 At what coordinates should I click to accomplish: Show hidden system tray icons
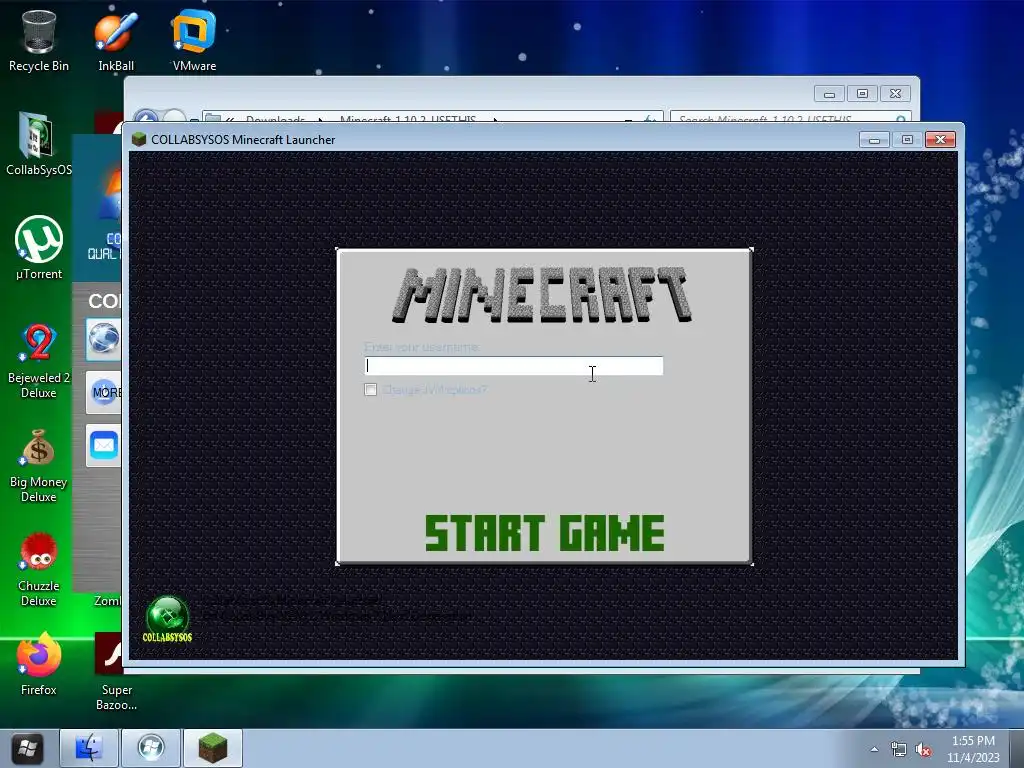coord(874,749)
